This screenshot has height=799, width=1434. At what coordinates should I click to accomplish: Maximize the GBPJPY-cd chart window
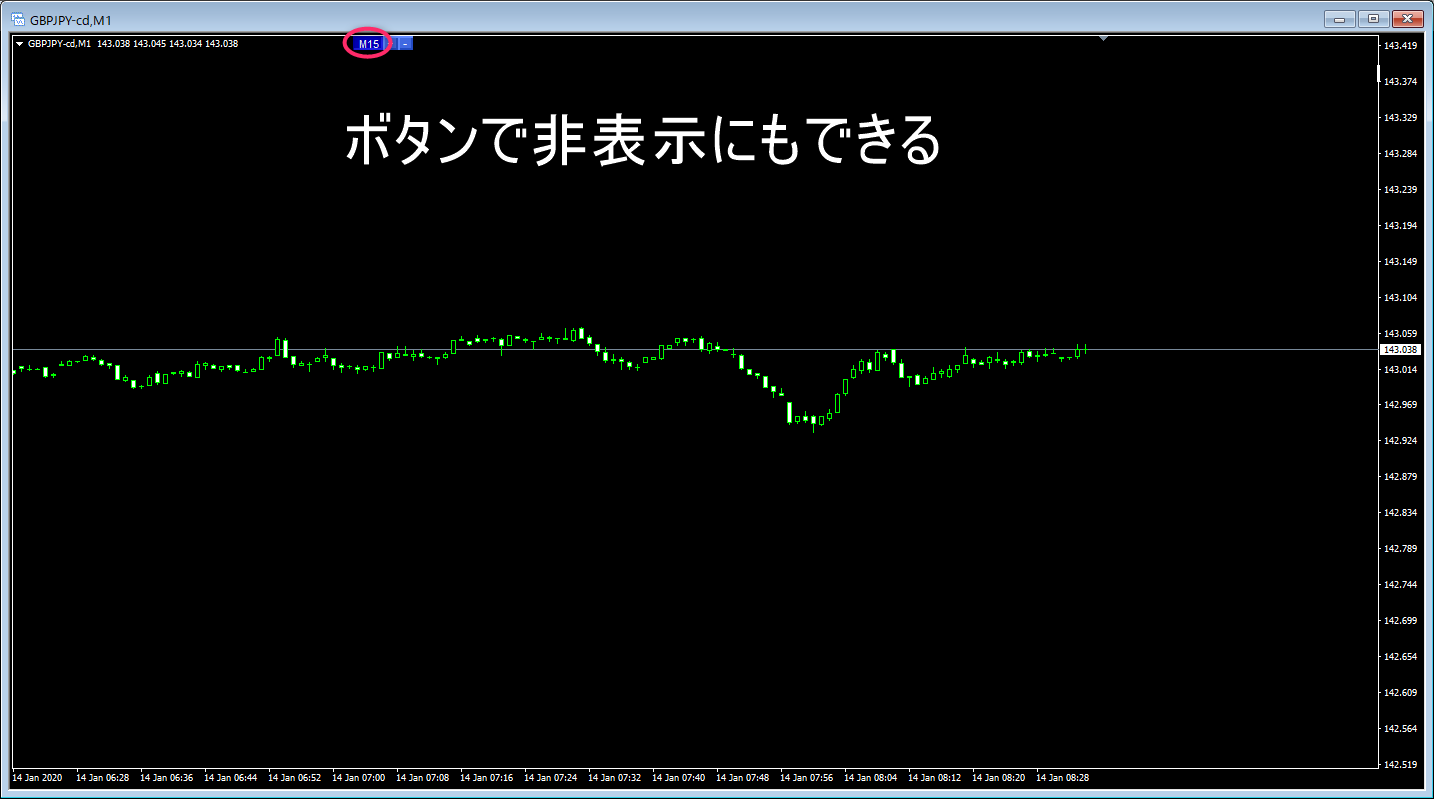tap(1372, 18)
